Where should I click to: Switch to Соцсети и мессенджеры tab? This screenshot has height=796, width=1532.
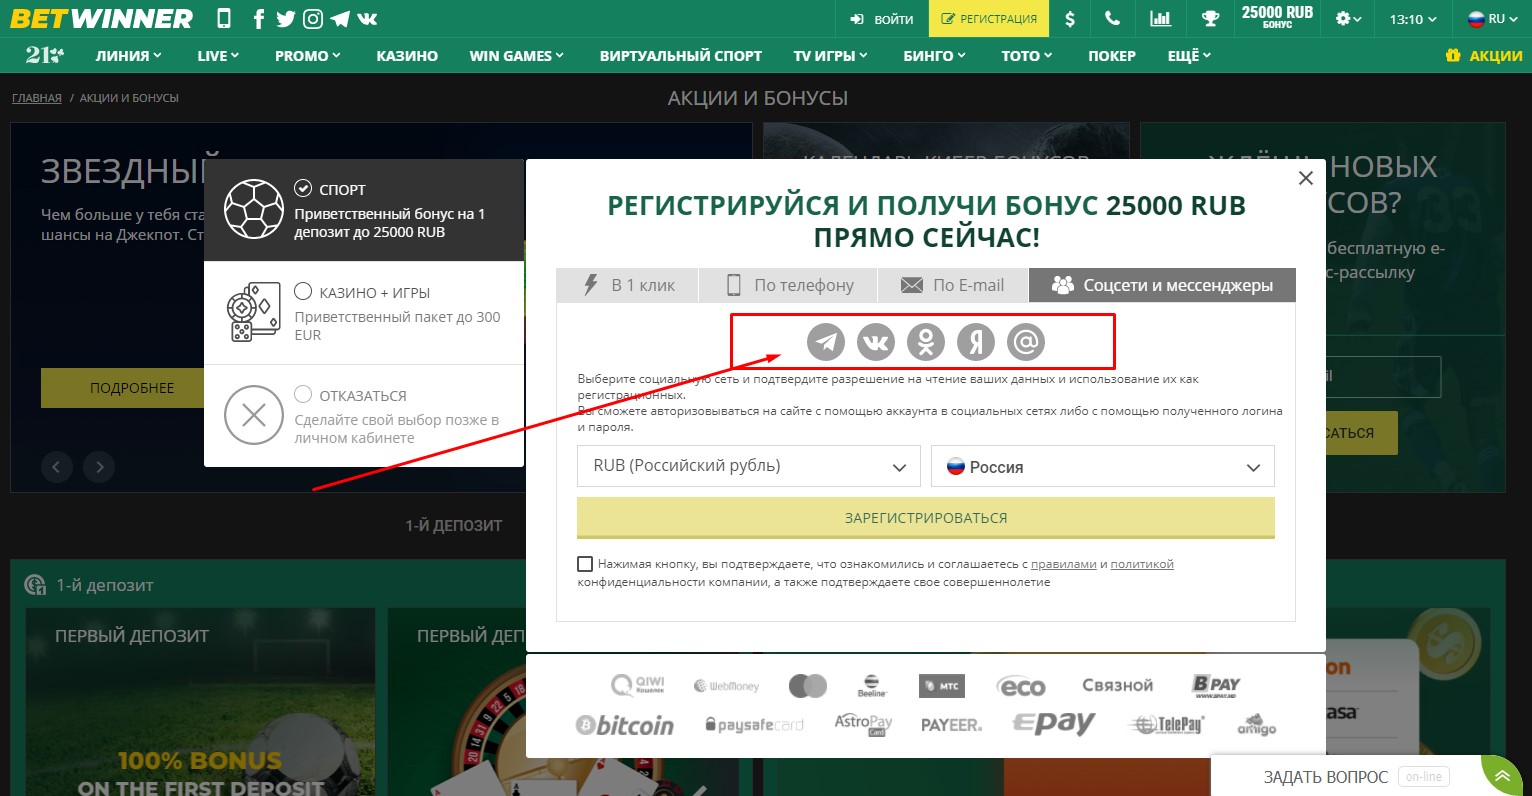click(1162, 285)
